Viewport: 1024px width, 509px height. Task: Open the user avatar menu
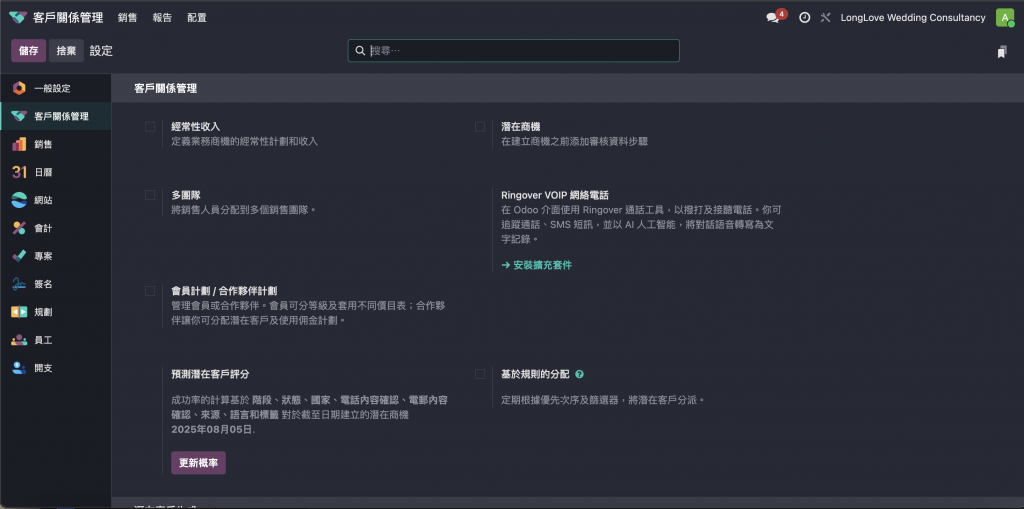point(1004,18)
